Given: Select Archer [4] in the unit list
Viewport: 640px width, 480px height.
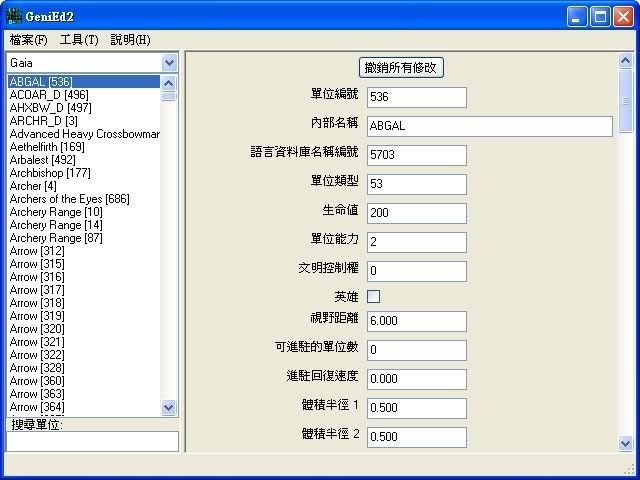Looking at the screenshot, I should 84,186.
